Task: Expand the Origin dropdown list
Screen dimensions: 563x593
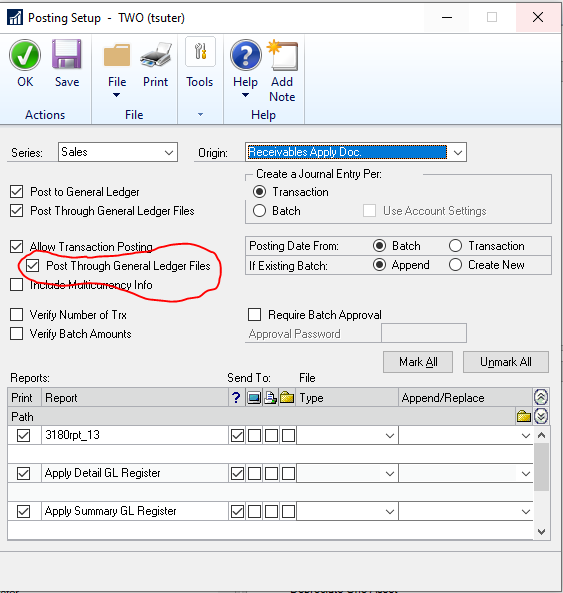Action: point(458,152)
